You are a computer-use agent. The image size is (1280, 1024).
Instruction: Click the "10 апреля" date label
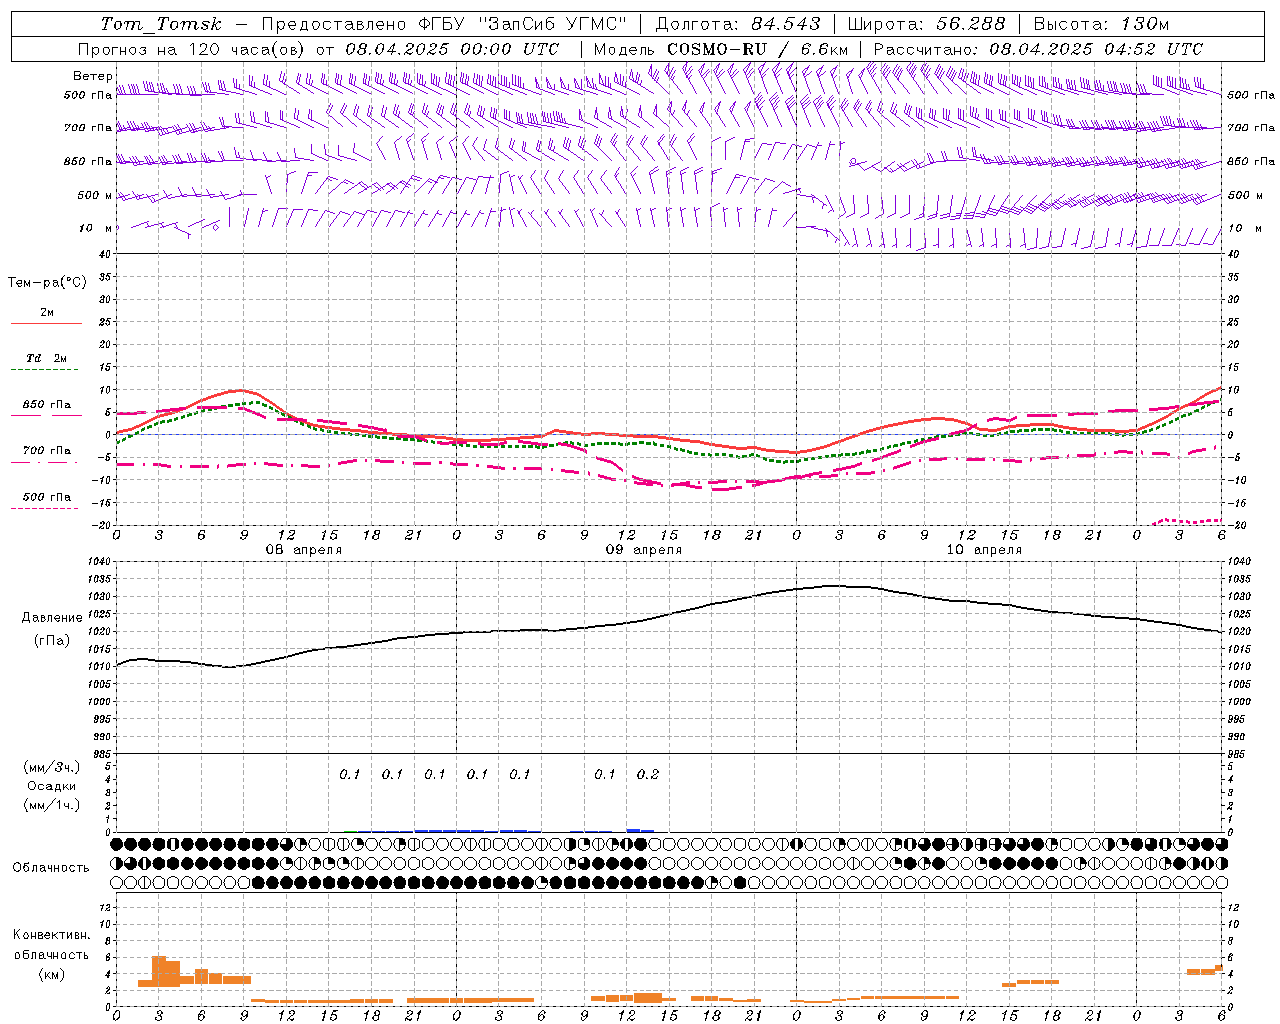click(x=984, y=550)
